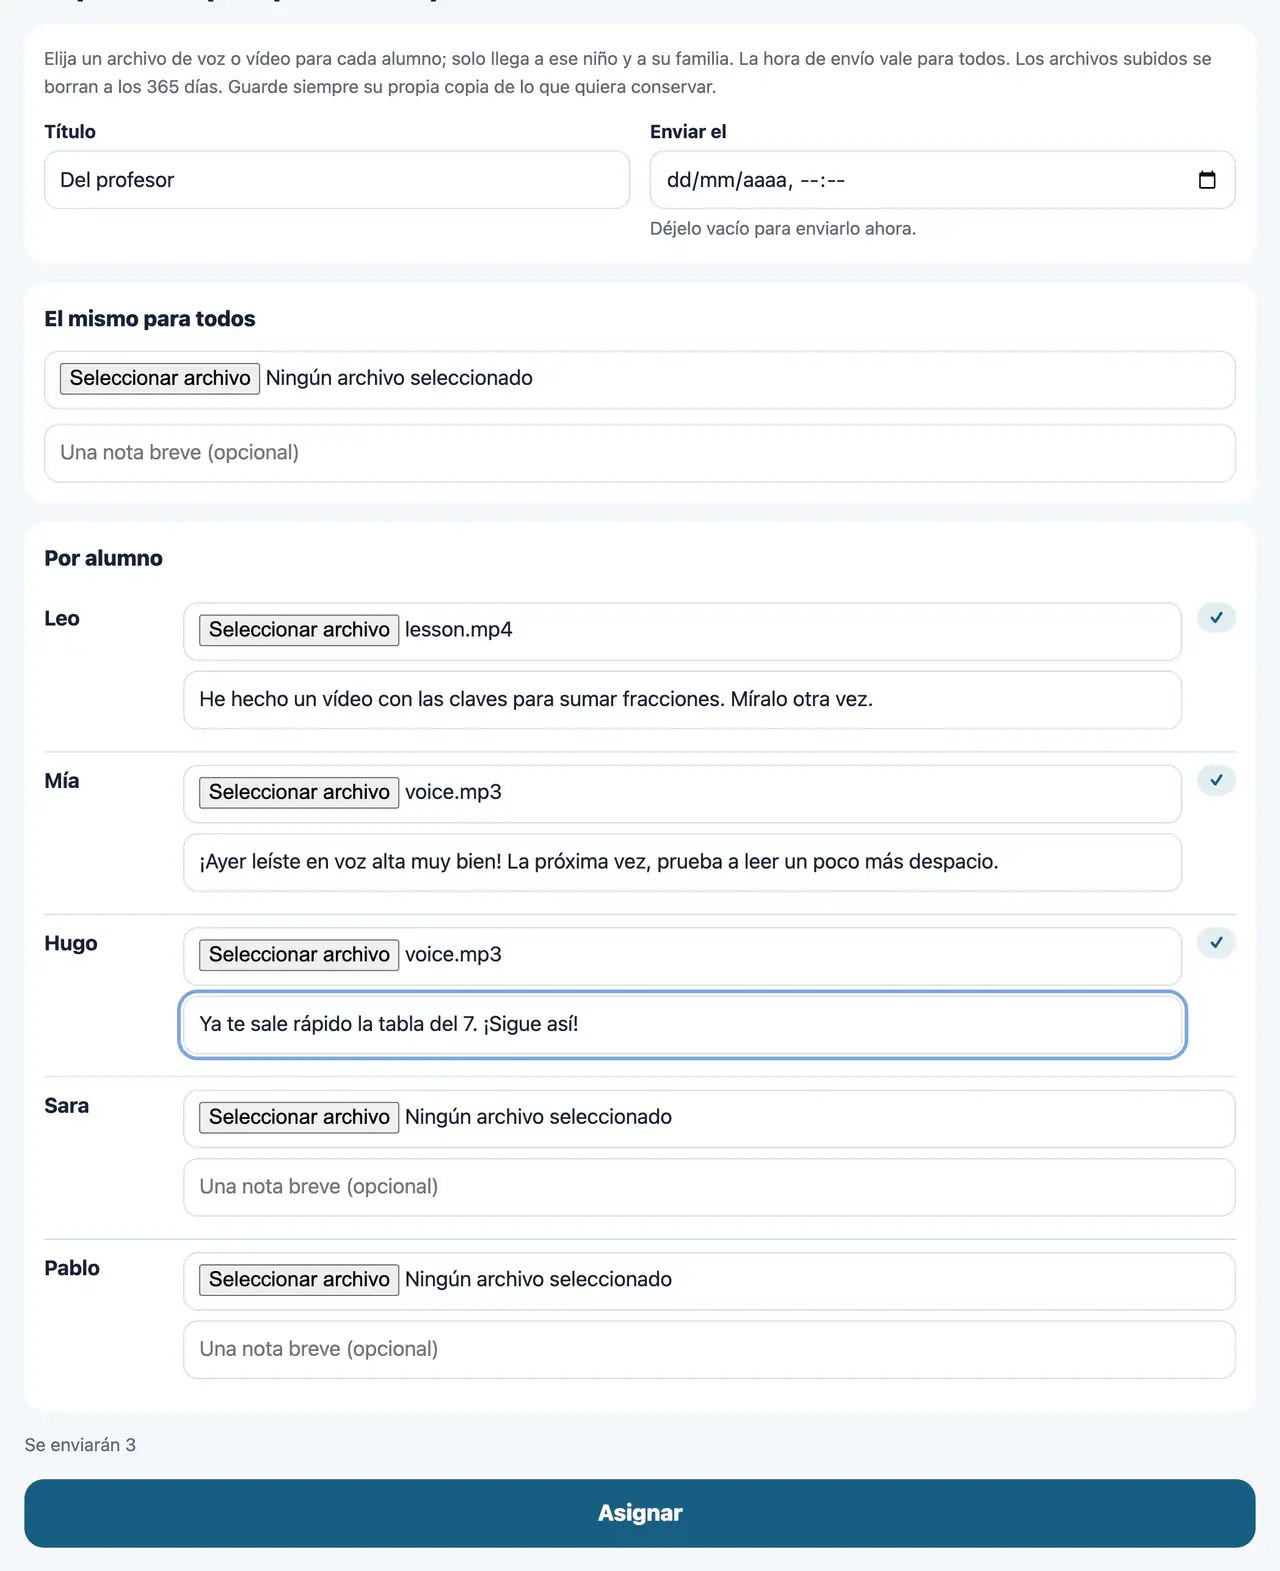The image size is (1280, 1571).
Task: Select a file for Mía
Action: click(x=299, y=792)
